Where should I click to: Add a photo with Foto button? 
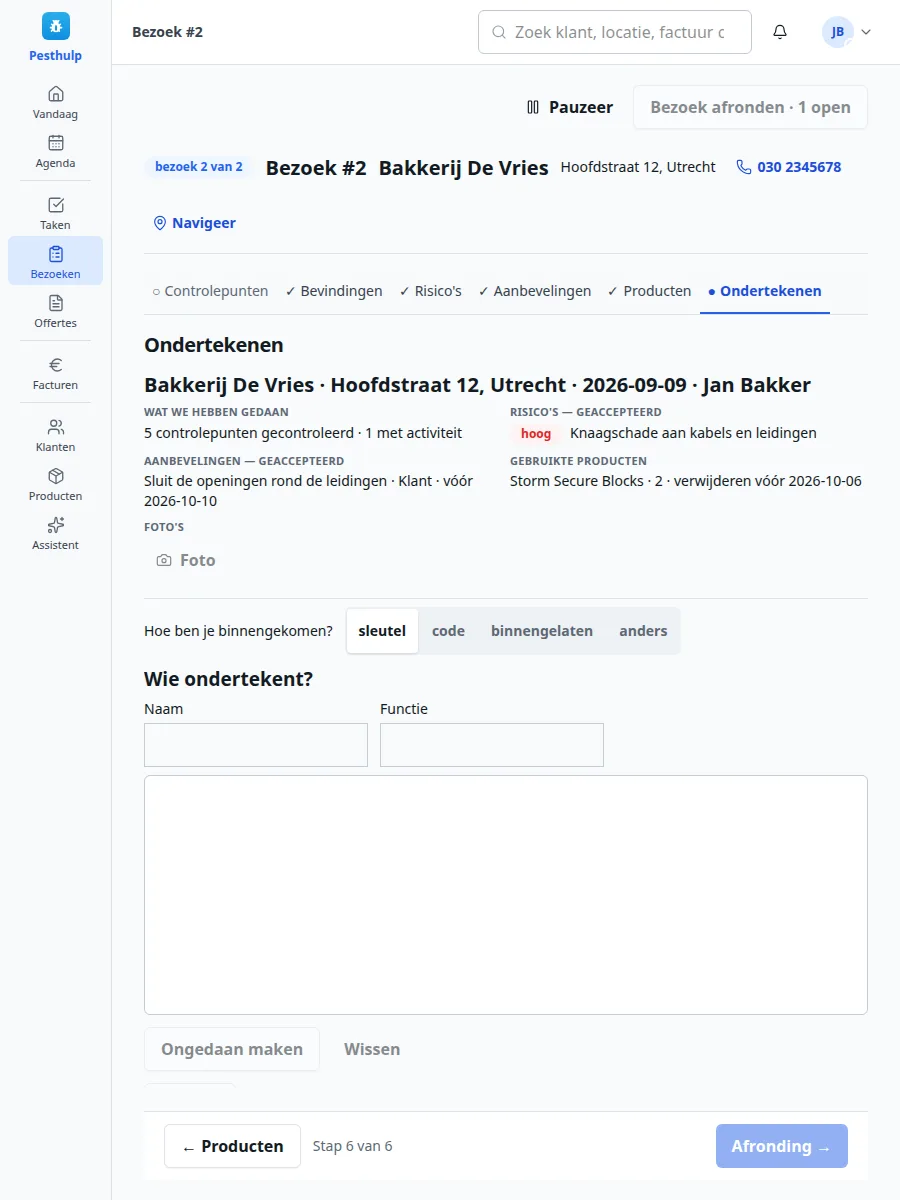tap(186, 560)
